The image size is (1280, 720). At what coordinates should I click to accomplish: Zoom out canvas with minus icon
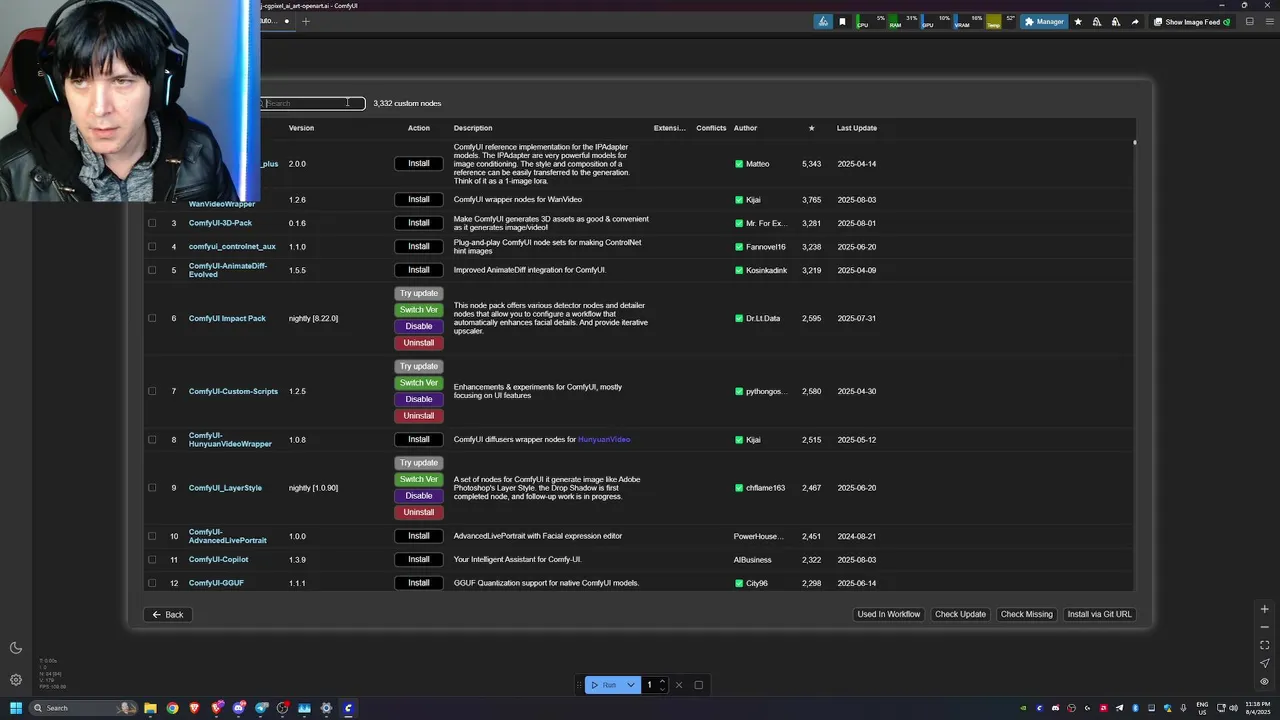tap(1264, 627)
